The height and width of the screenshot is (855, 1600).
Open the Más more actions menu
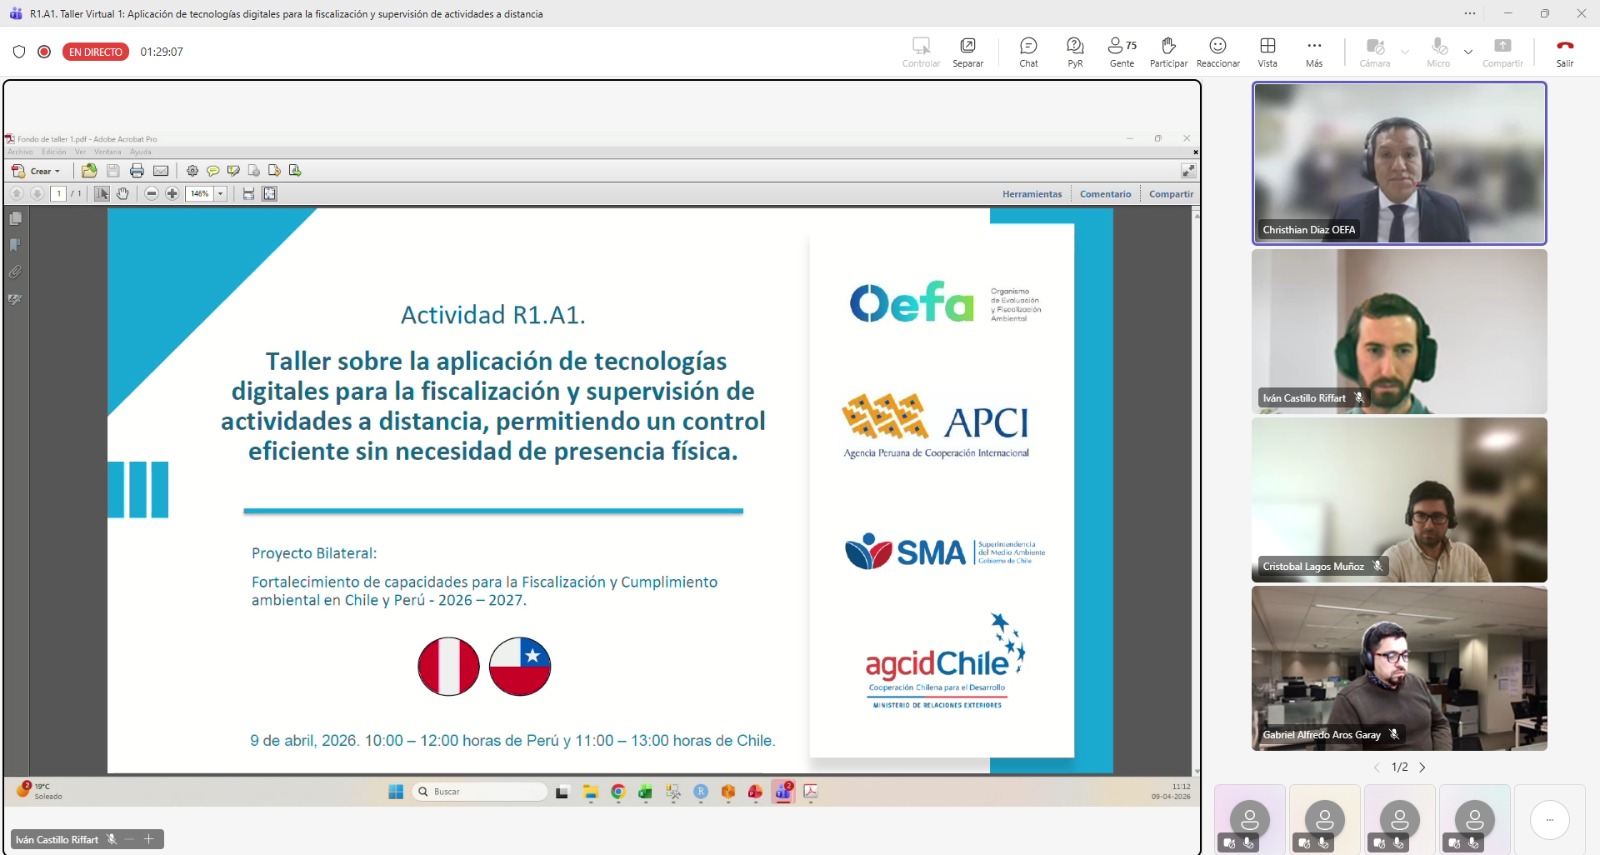pyautogui.click(x=1314, y=52)
